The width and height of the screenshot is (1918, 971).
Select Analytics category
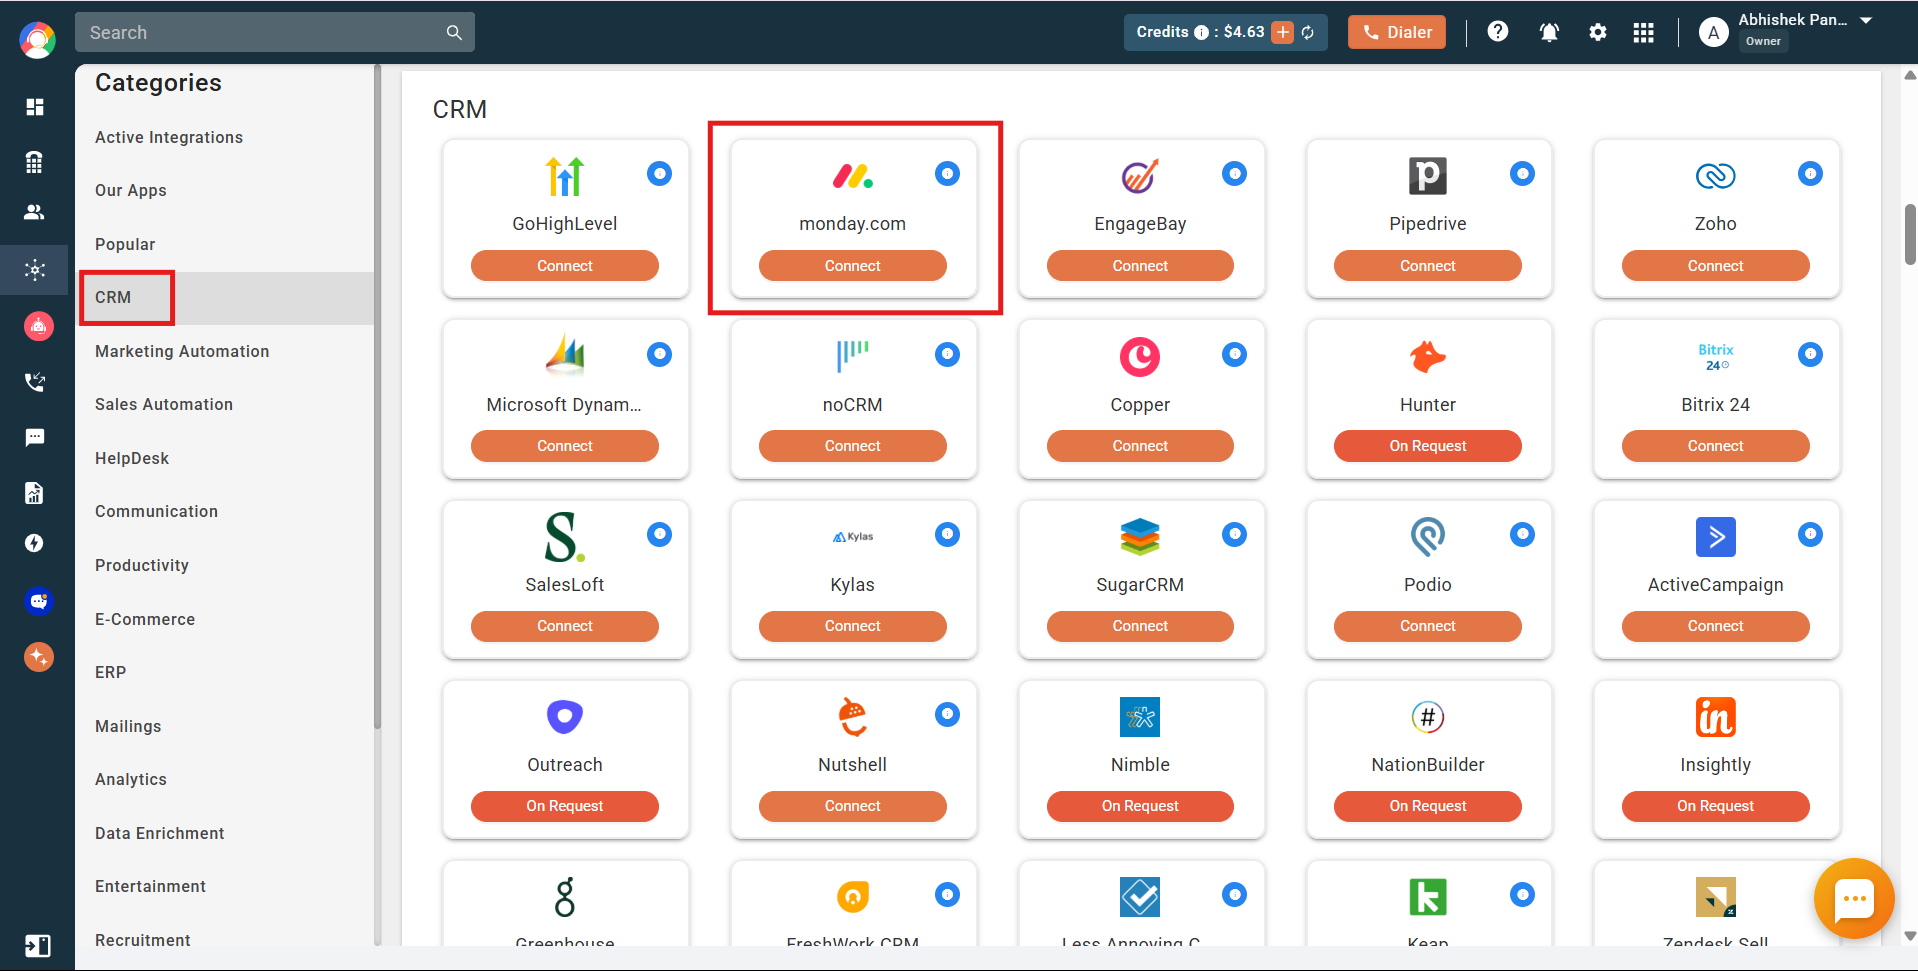coord(131,779)
